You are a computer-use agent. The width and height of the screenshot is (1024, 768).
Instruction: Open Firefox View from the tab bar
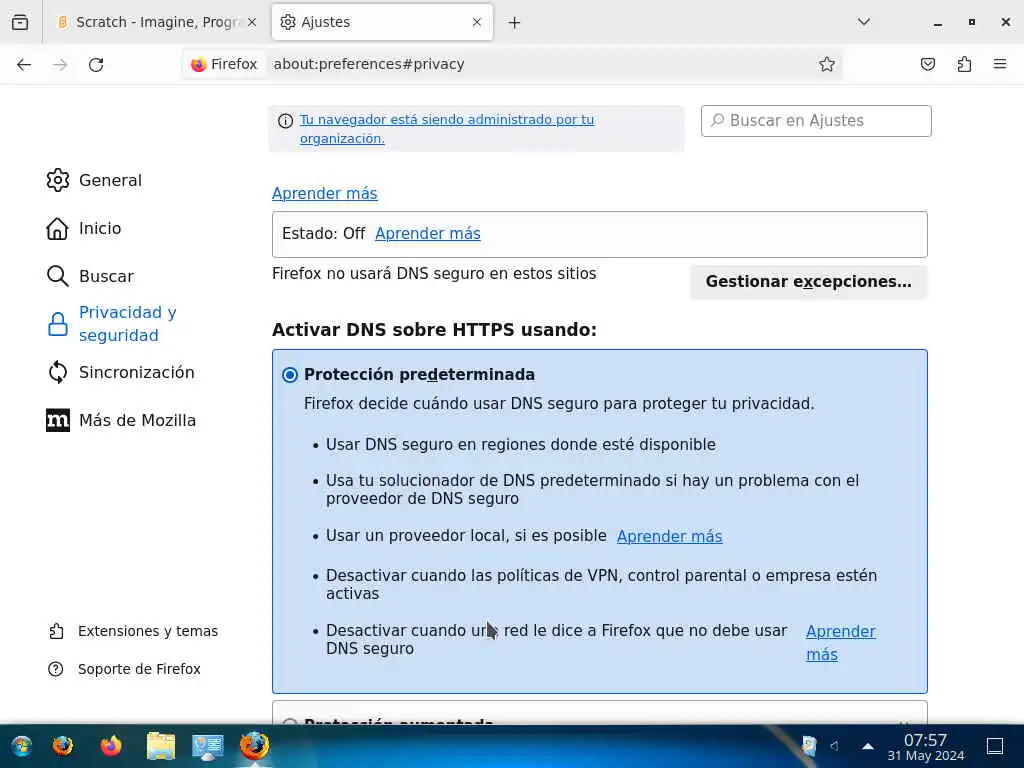[x=20, y=22]
